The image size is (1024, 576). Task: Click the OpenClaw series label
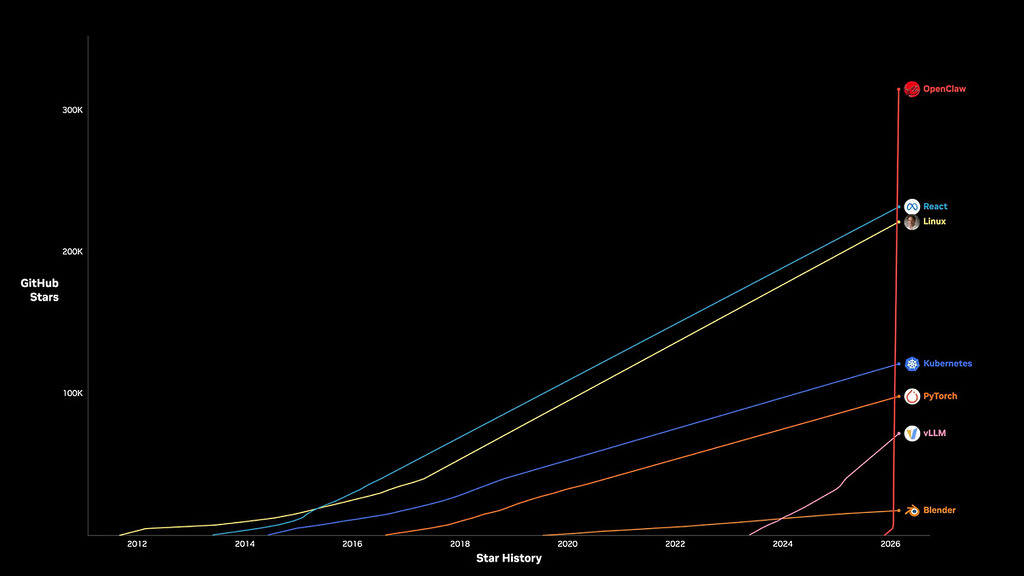(944, 89)
